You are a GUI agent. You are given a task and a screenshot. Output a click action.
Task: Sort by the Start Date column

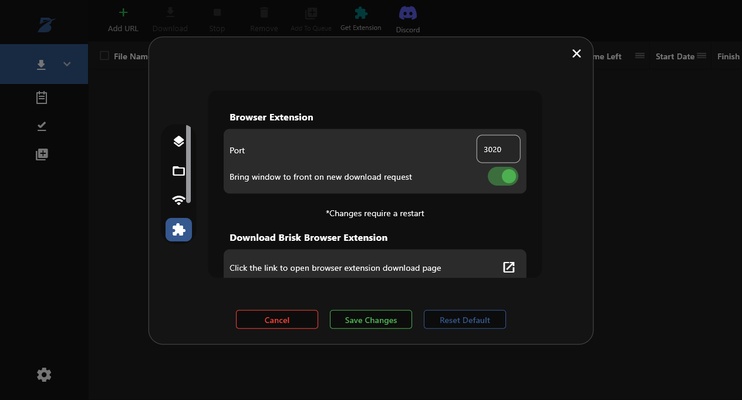click(x=675, y=56)
